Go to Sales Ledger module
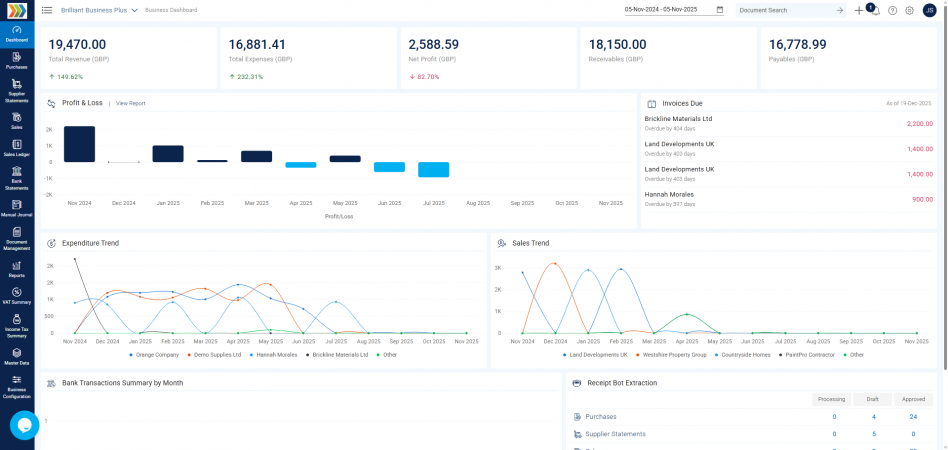 pyautogui.click(x=17, y=148)
